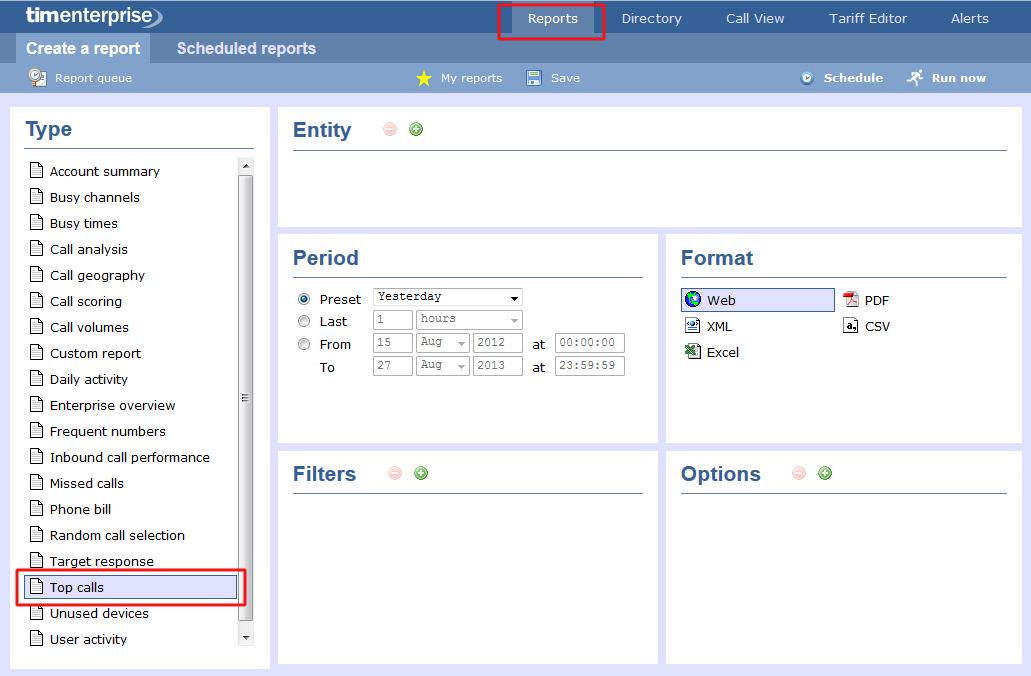
Task: Pick the CSV format icon
Action: pyautogui.click(x=851, y=326)
